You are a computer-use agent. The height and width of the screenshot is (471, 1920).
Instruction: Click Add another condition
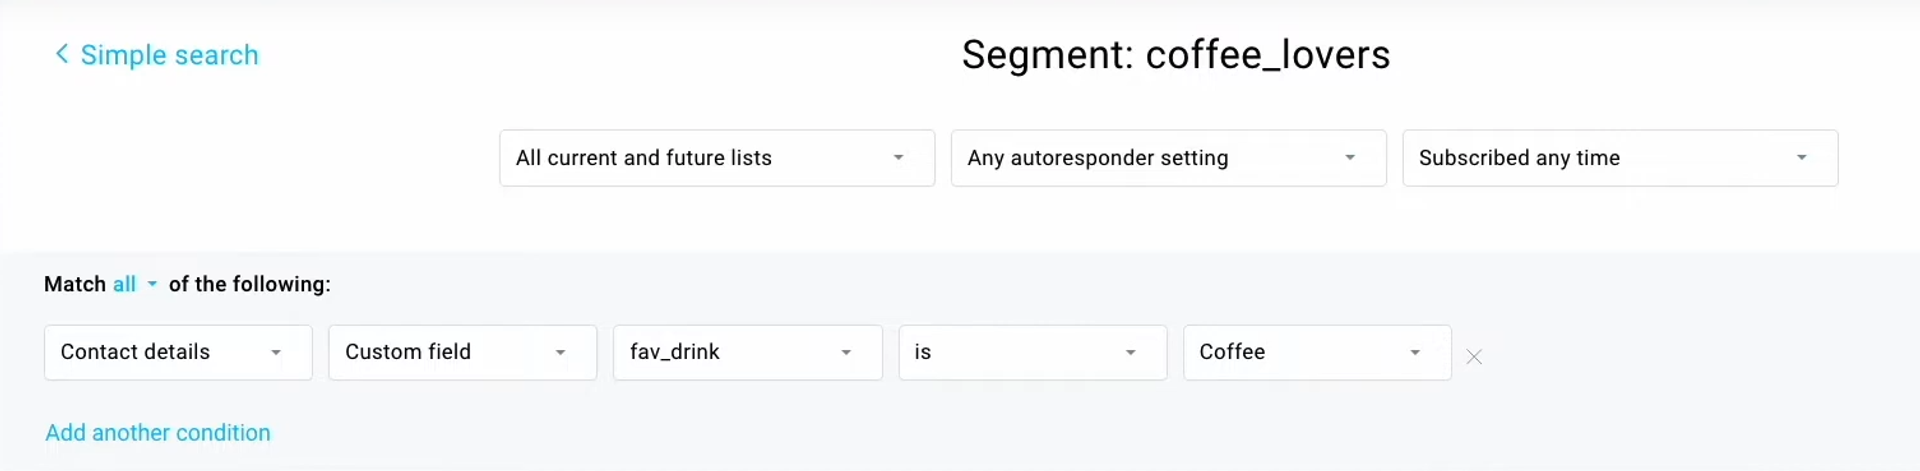pyautogui.click(x=158, y=433)
